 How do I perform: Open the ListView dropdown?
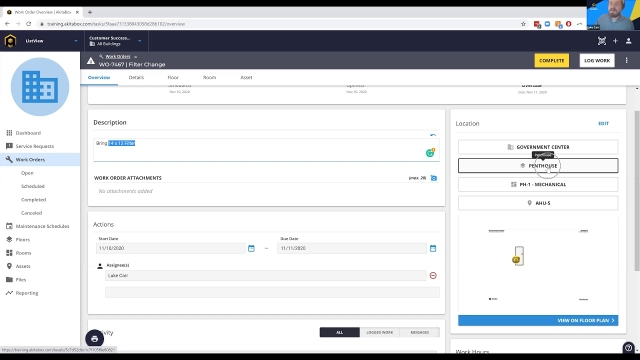click(51, 41)
